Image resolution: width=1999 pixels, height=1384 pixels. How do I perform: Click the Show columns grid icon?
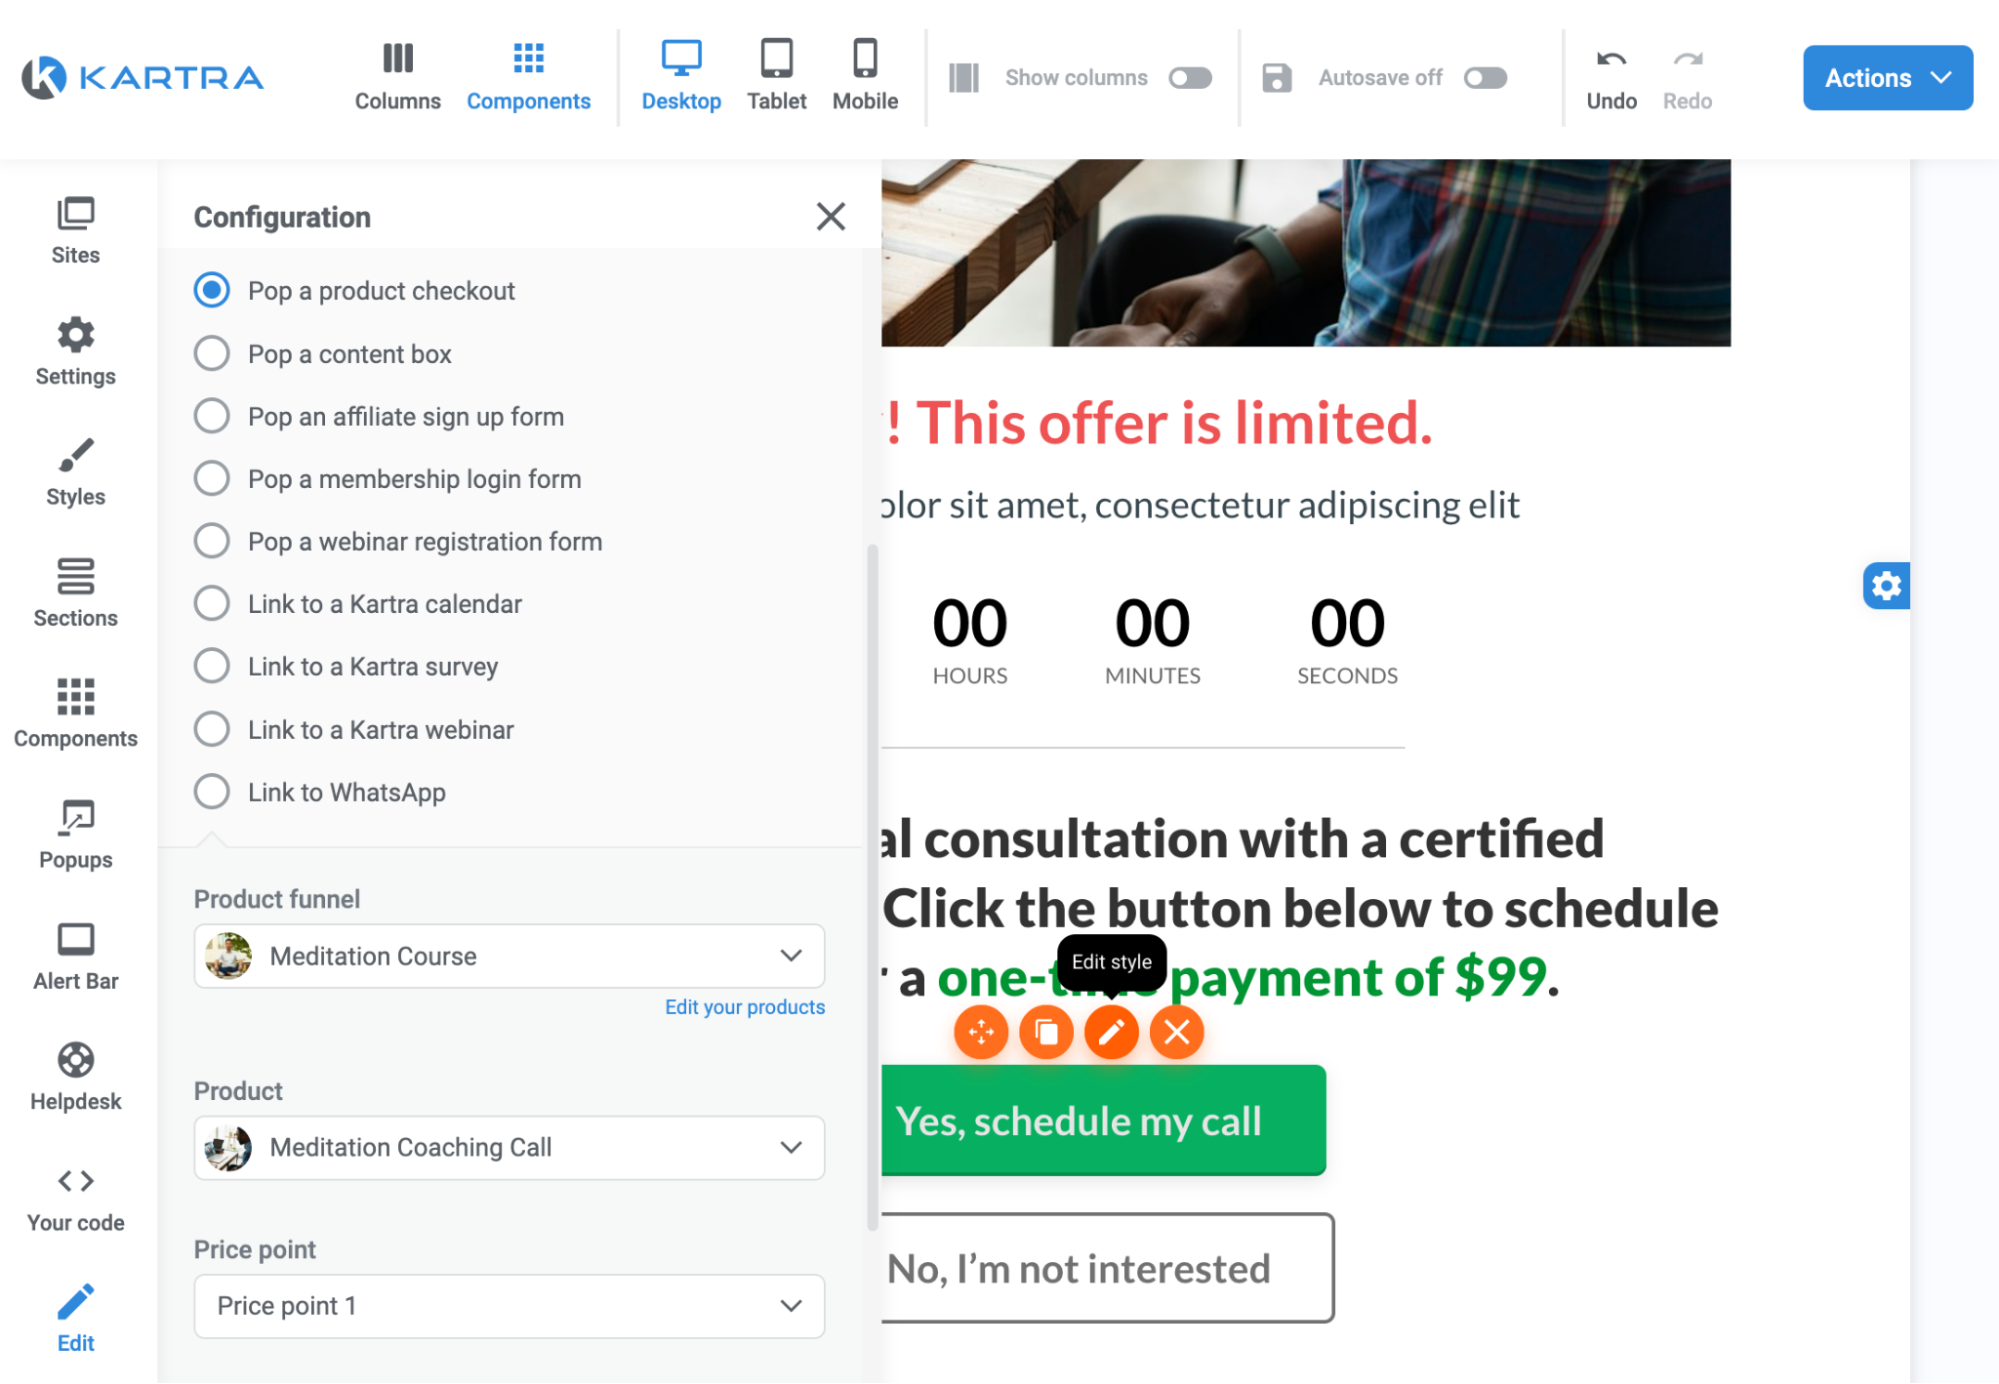[x=963, y=78]
